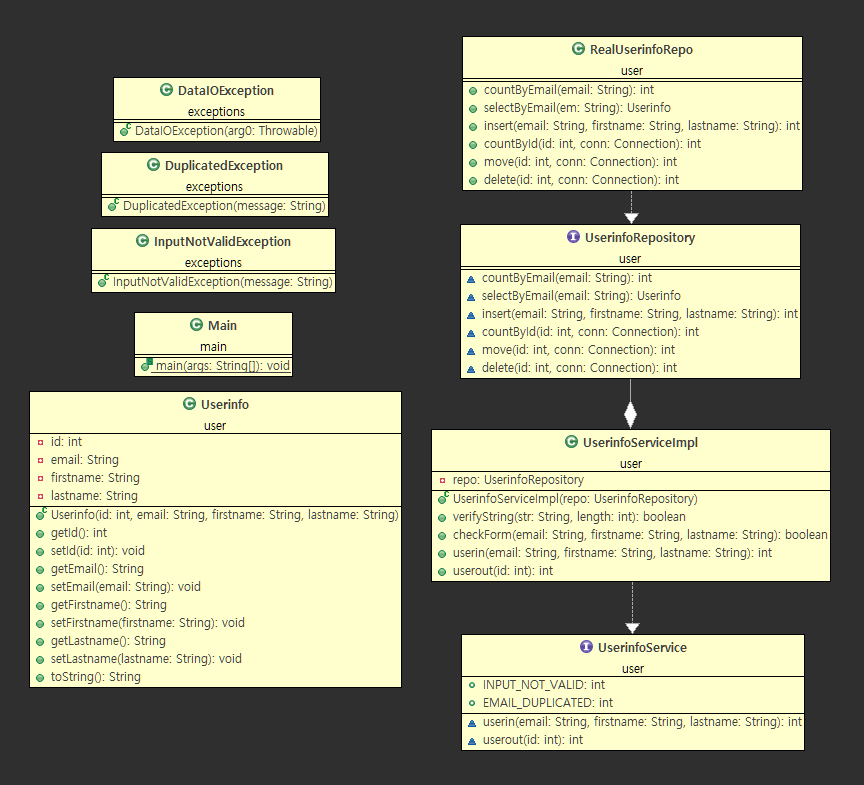
Task: Click setId(id: int): void method
Action: pyautogui.click(x=98, y=550)
